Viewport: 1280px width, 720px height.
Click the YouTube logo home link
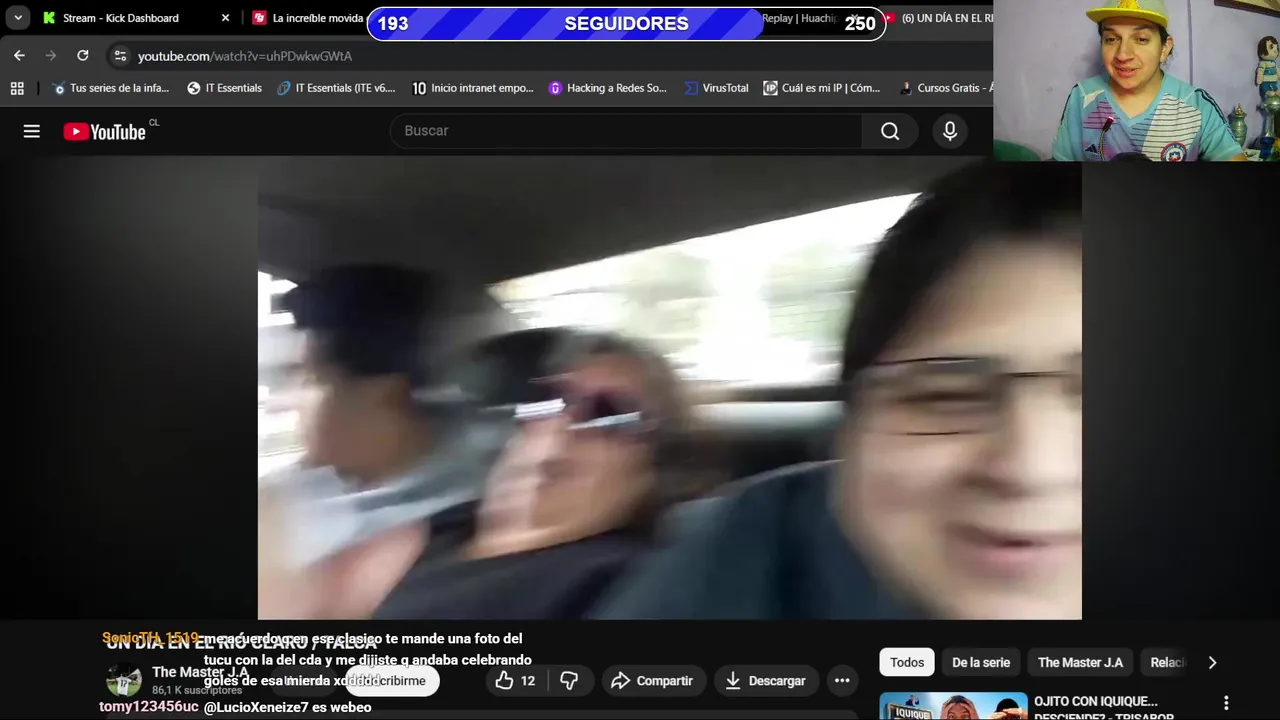(105, 131)
